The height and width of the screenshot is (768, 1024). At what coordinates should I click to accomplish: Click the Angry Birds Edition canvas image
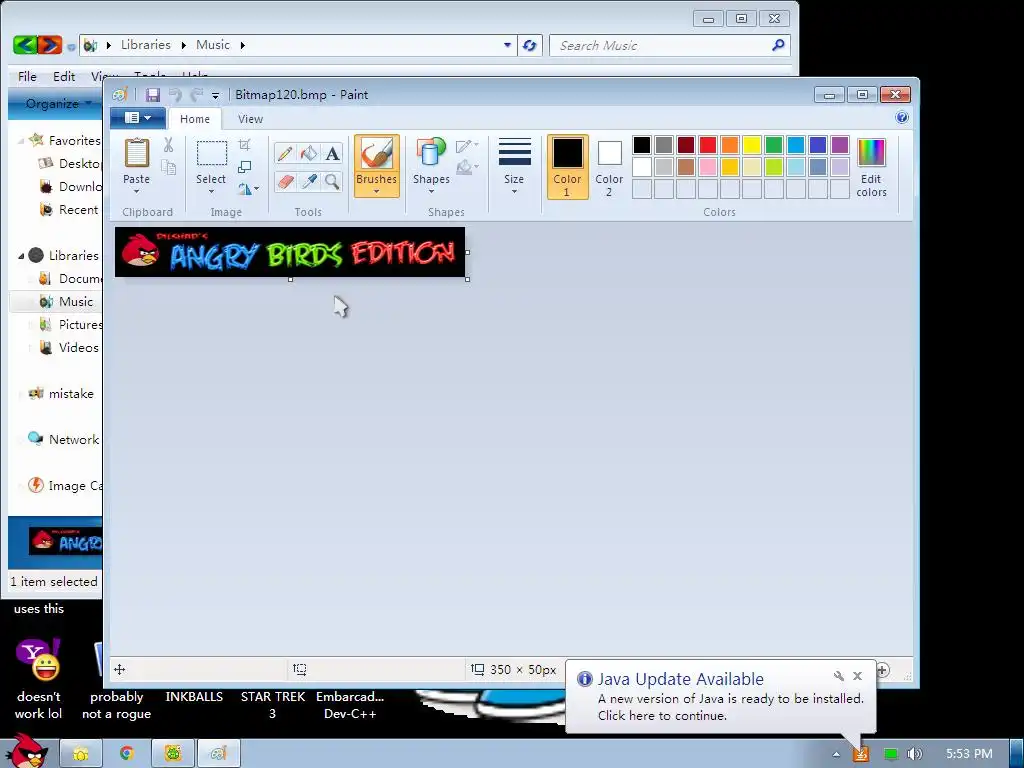[290, 252]
